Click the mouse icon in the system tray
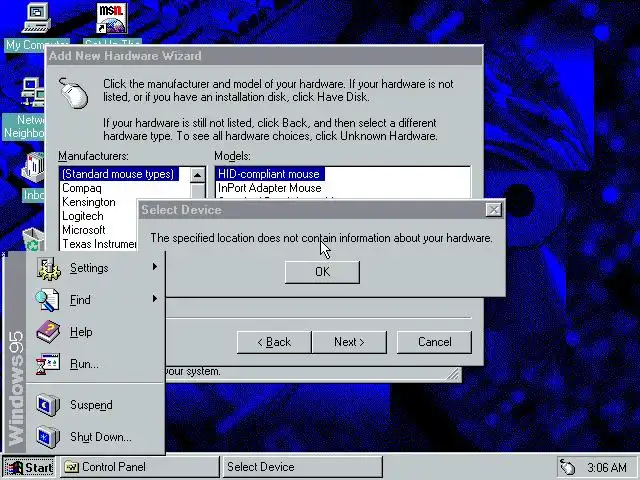 pos(567,467)
